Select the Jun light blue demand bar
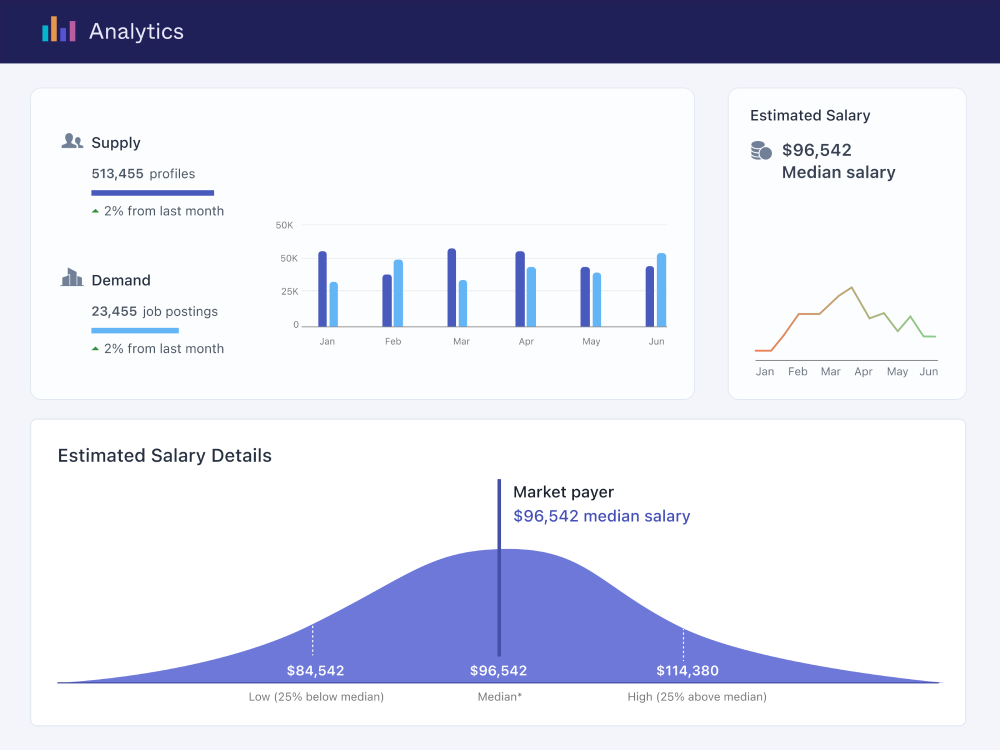 [661, 290]
